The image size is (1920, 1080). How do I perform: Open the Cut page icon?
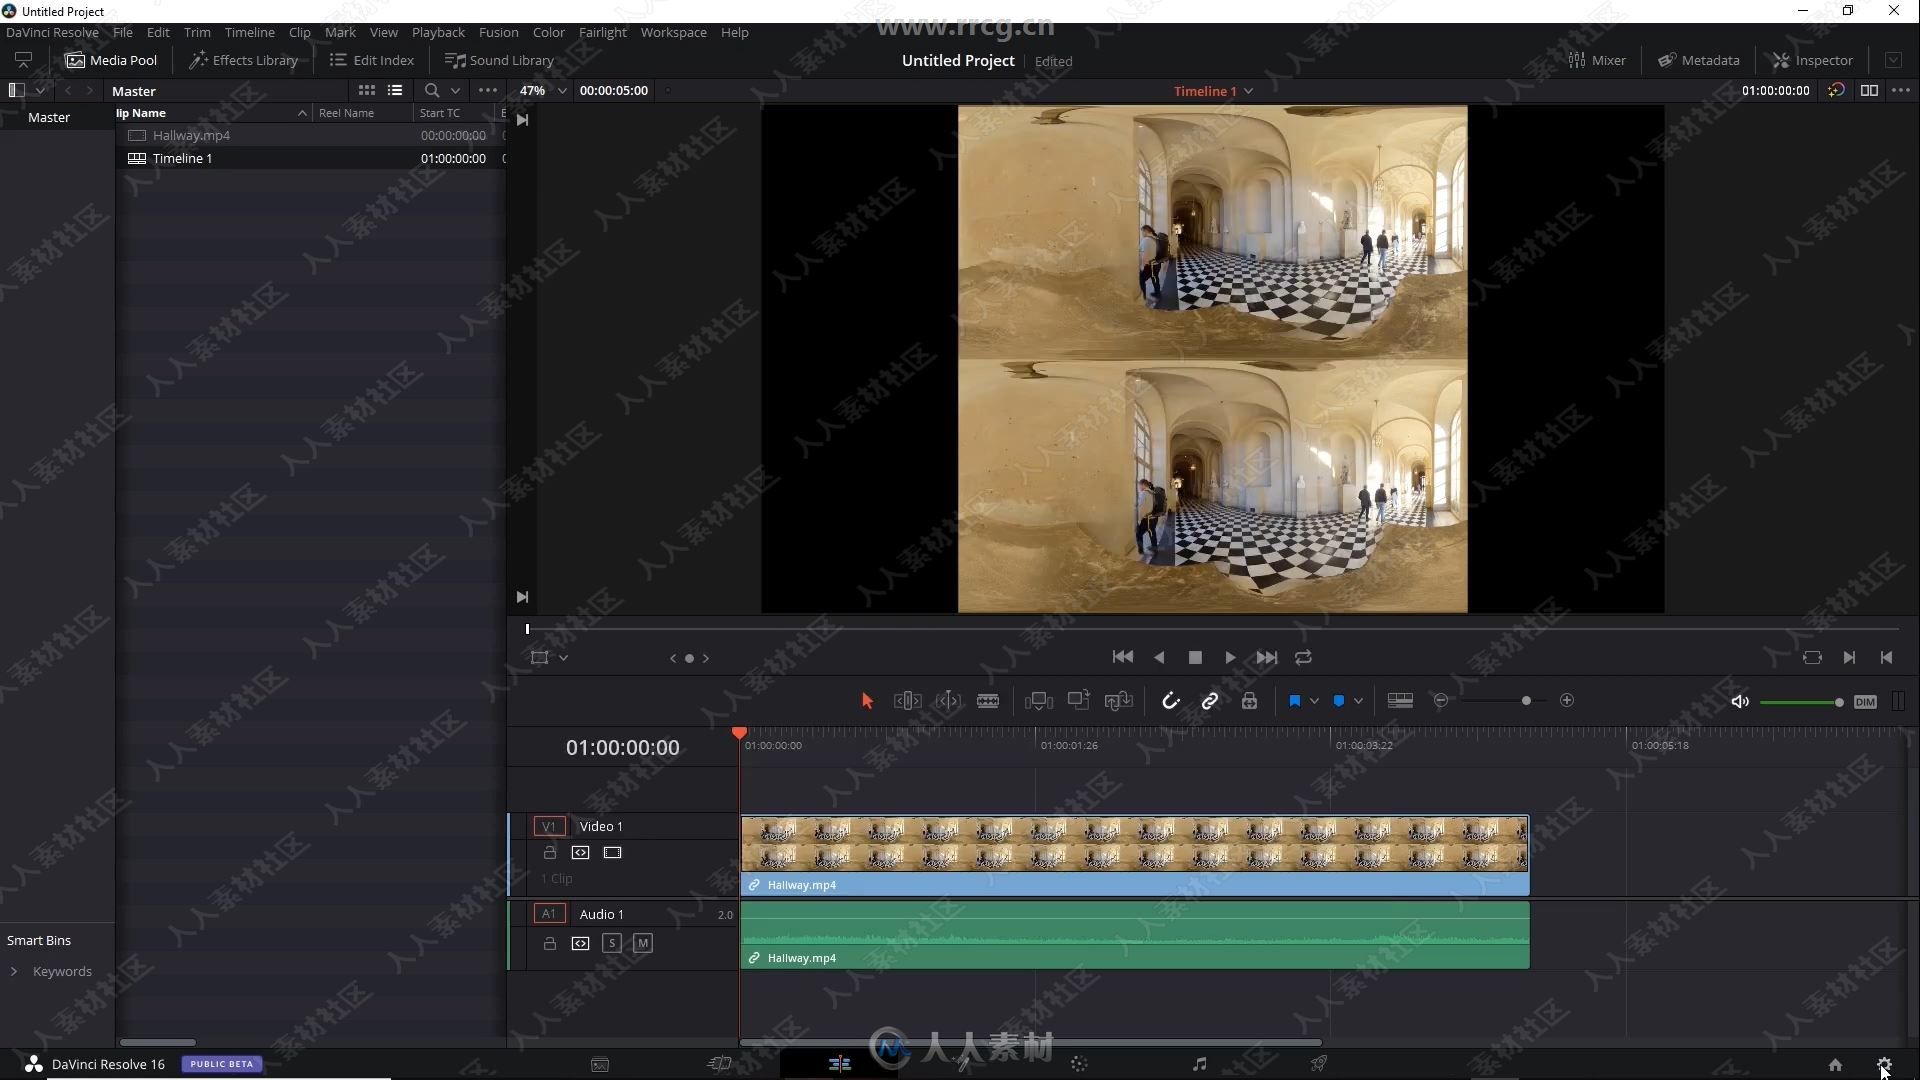coord(720,1065)
